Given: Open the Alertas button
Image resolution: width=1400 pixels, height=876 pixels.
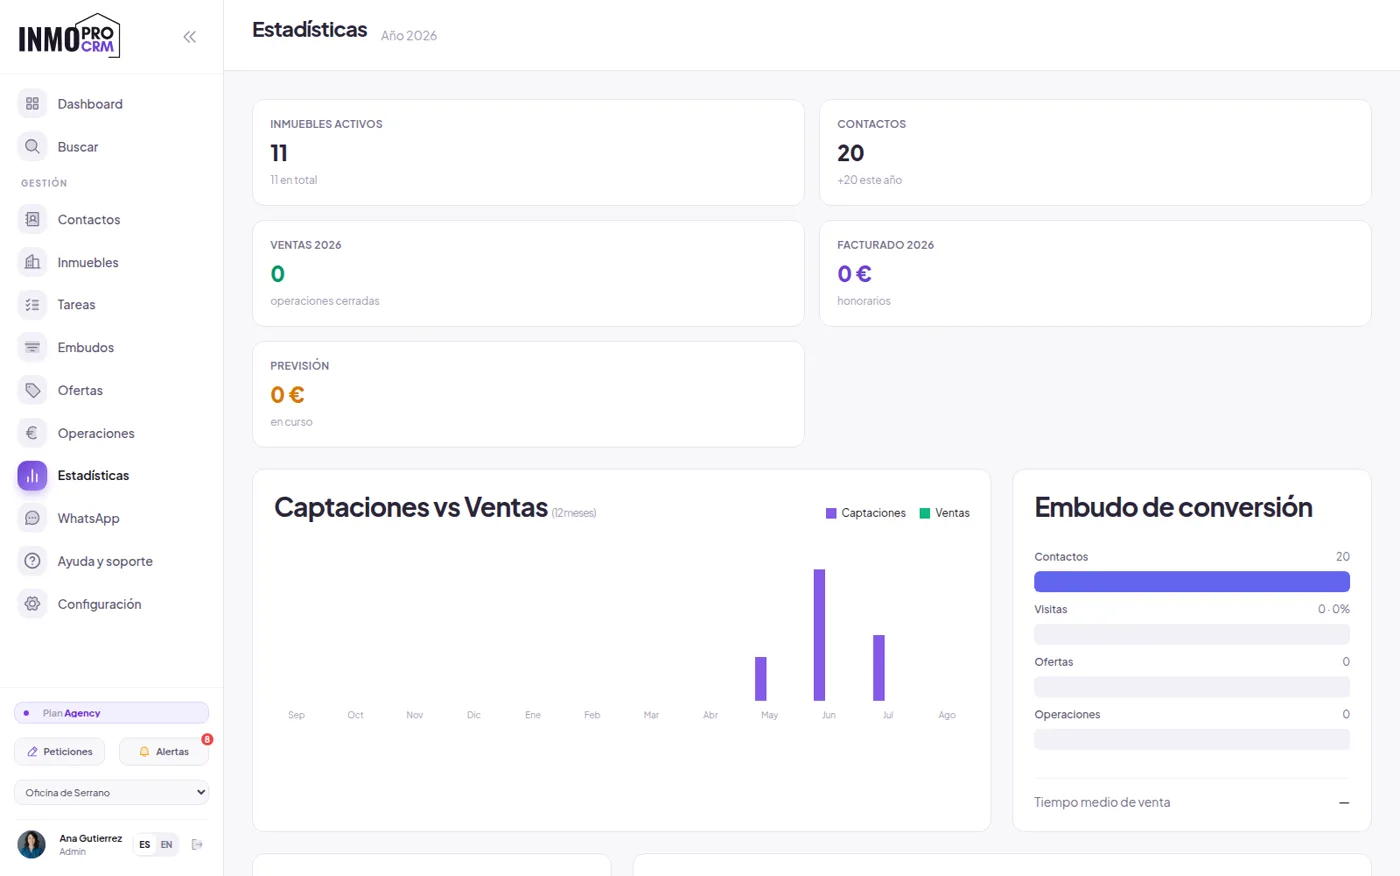Looking at the screenshot, I should [x=164, y=751].
